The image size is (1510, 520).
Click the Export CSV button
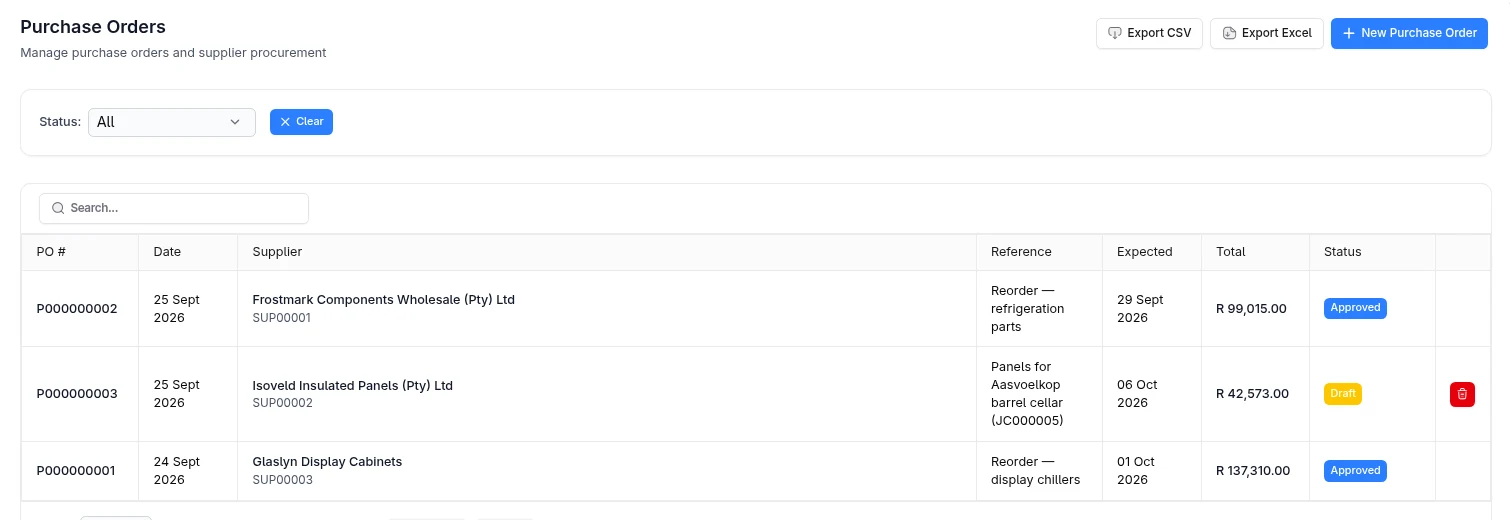1149,33
